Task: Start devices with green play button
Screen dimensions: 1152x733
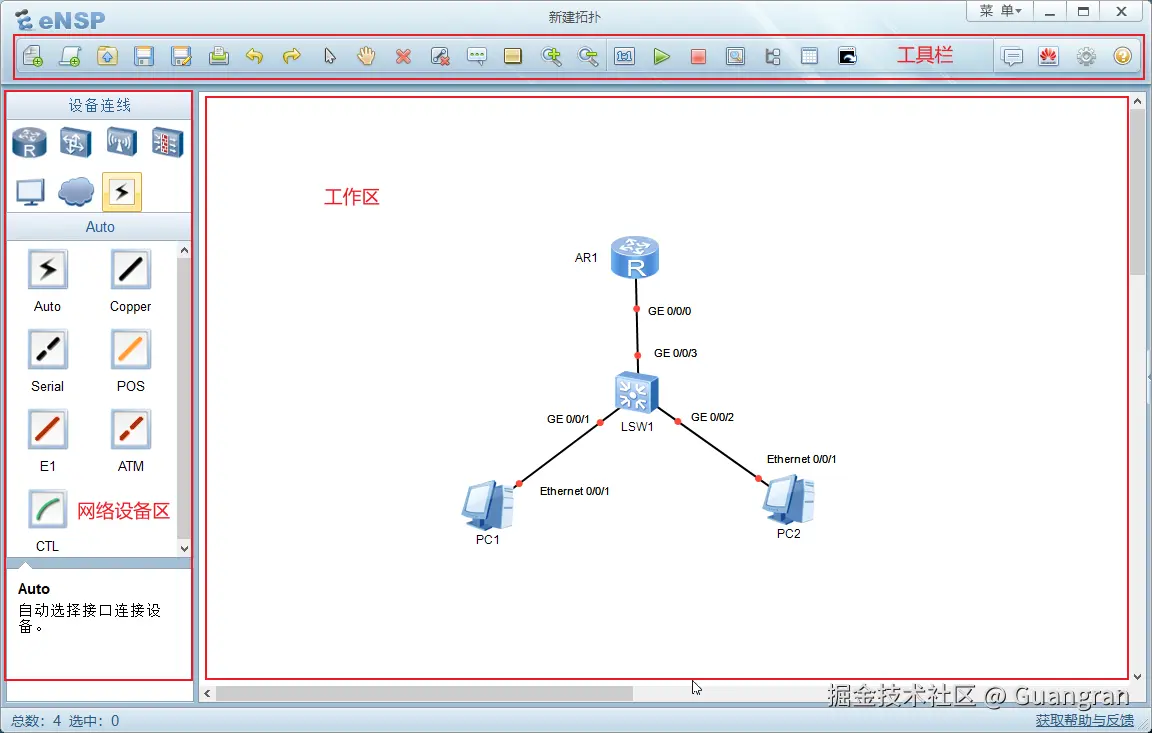Action: point(661,56)
